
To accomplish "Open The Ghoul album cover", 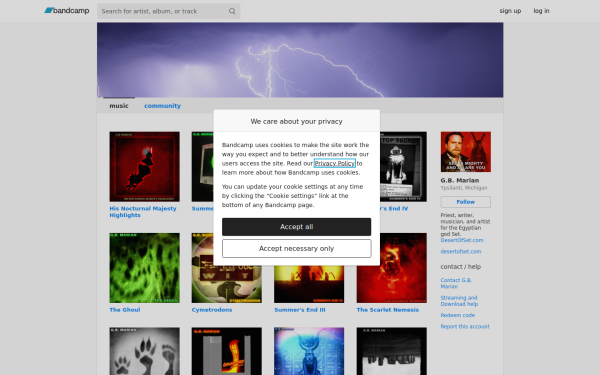I will pyautogui.click(x=144, y=268).
